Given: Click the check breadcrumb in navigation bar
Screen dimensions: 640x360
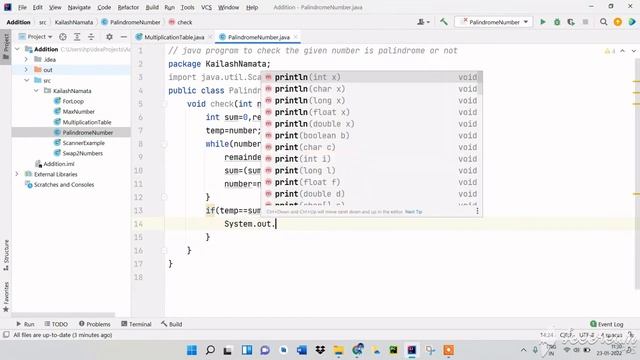Looking at the screenshot, I should (x=180, y=22).
